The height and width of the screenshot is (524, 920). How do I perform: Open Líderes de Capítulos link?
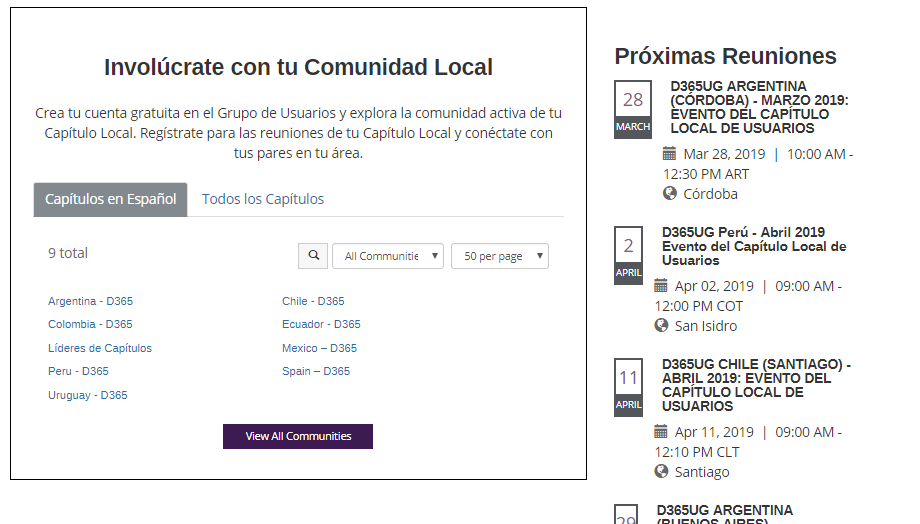100,348
